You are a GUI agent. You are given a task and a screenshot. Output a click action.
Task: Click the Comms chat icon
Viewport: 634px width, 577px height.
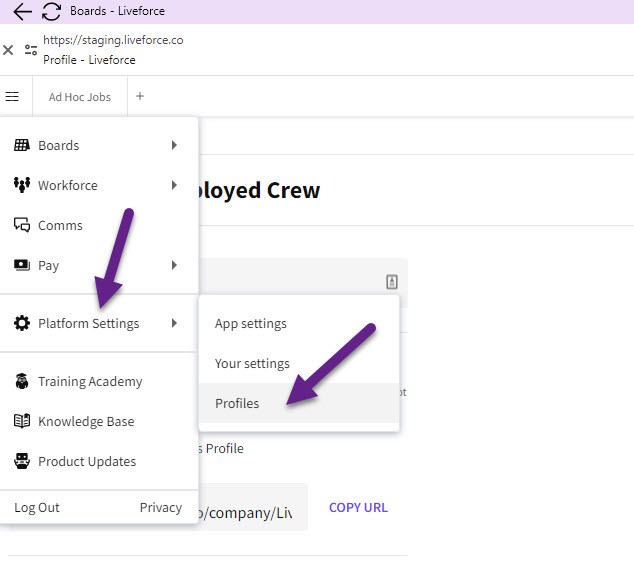coord(21,225)
